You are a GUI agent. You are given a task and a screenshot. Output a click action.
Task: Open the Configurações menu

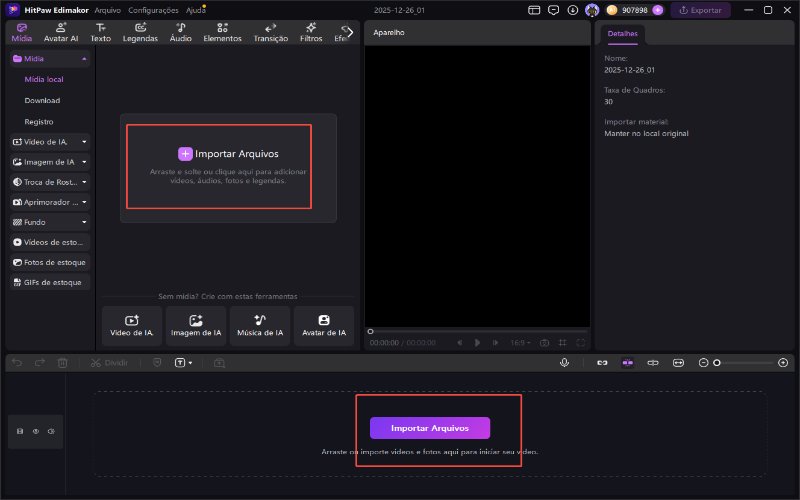(153, 10)
